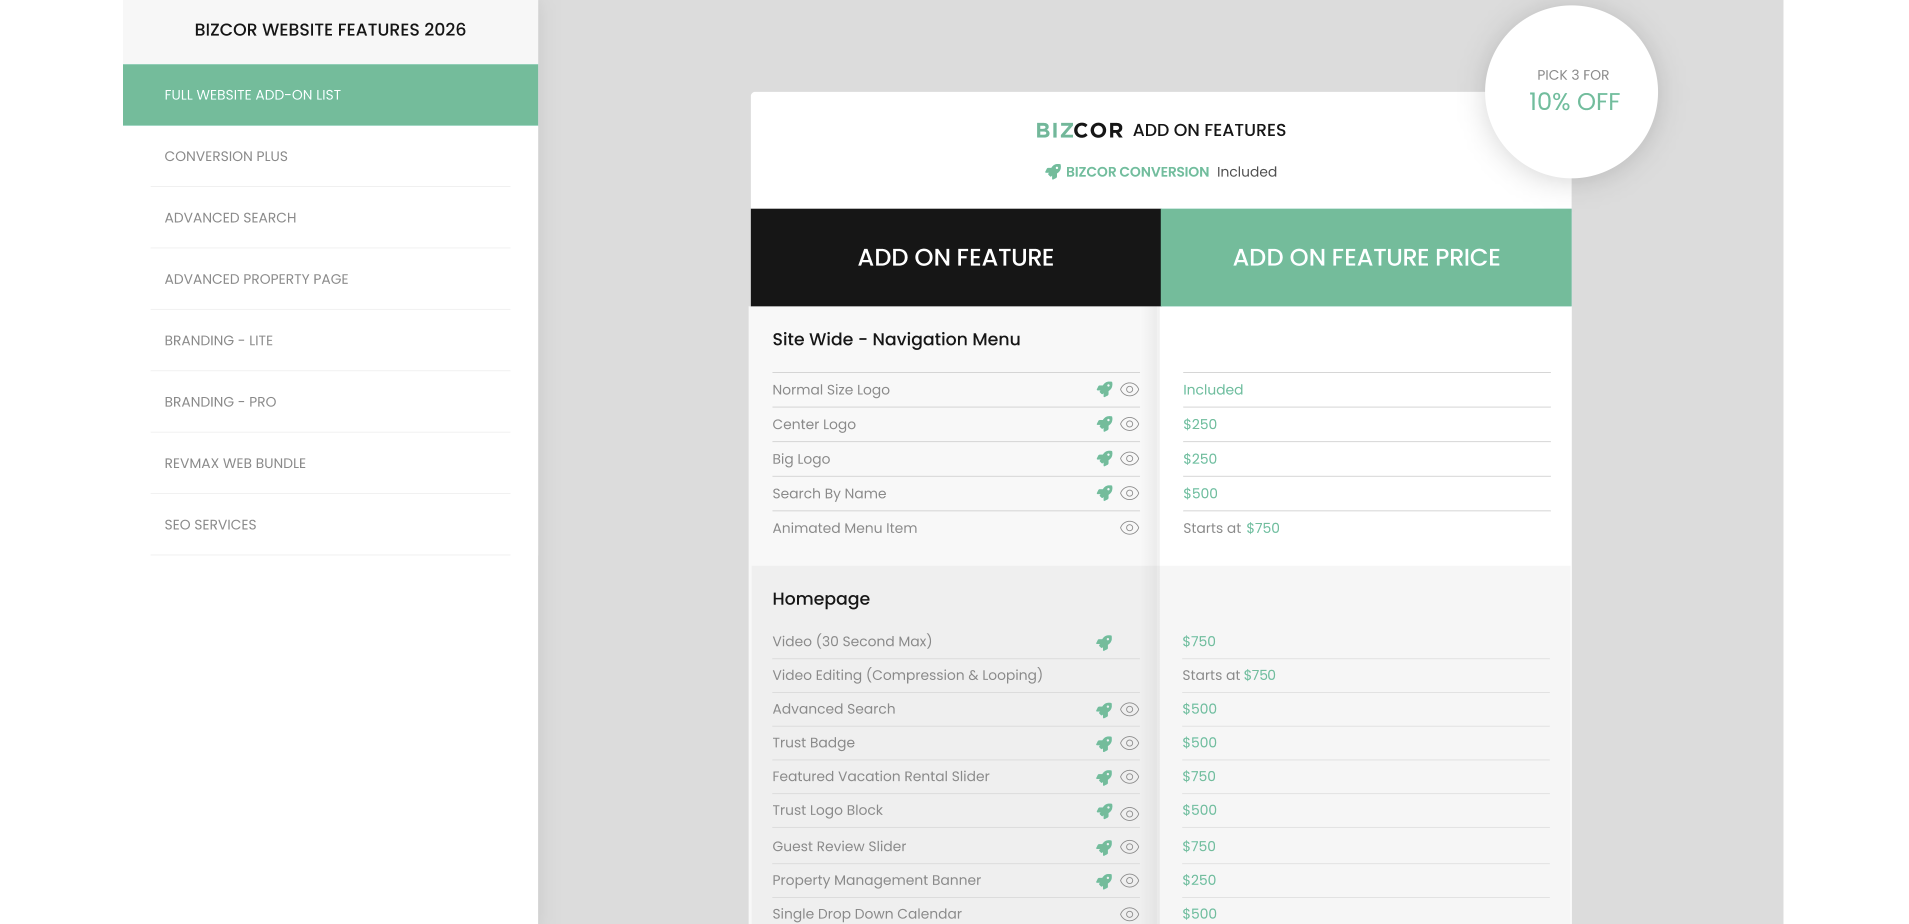Click the Pick 3 for 10% Off badge
The height and width of the screenshot is (924, 1909).
pos(1572,92)
